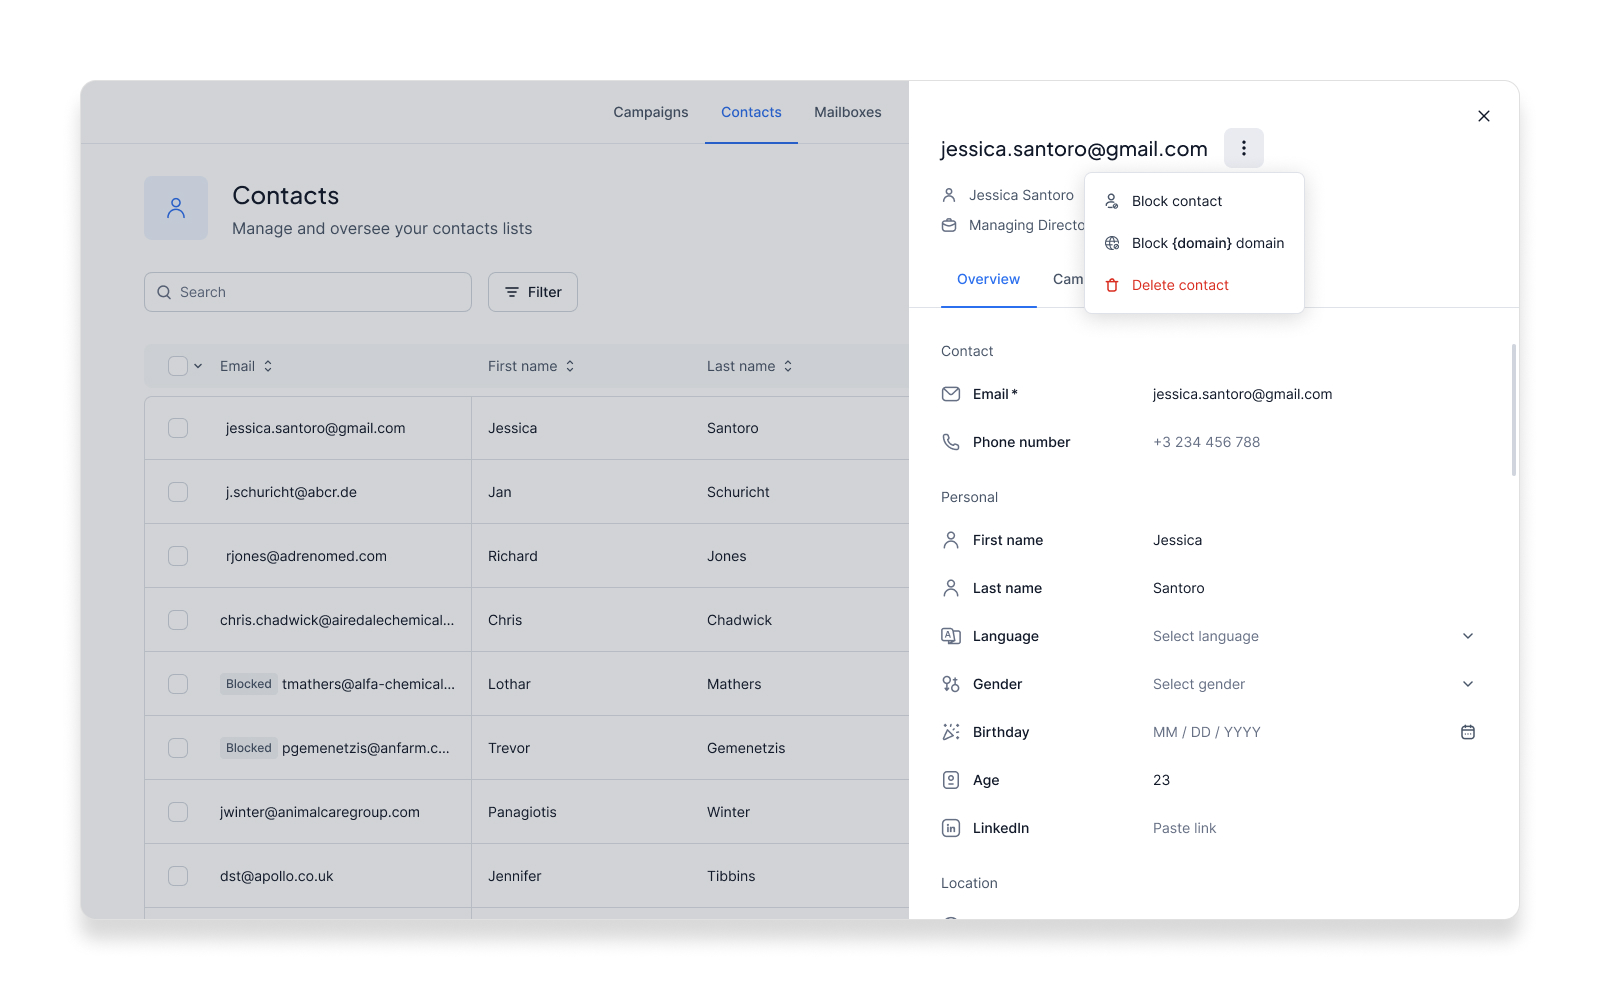The width and height of the screenshot is (1600, 1000).
Task: Click the person icon beside First name
Action: pos(951,540)
